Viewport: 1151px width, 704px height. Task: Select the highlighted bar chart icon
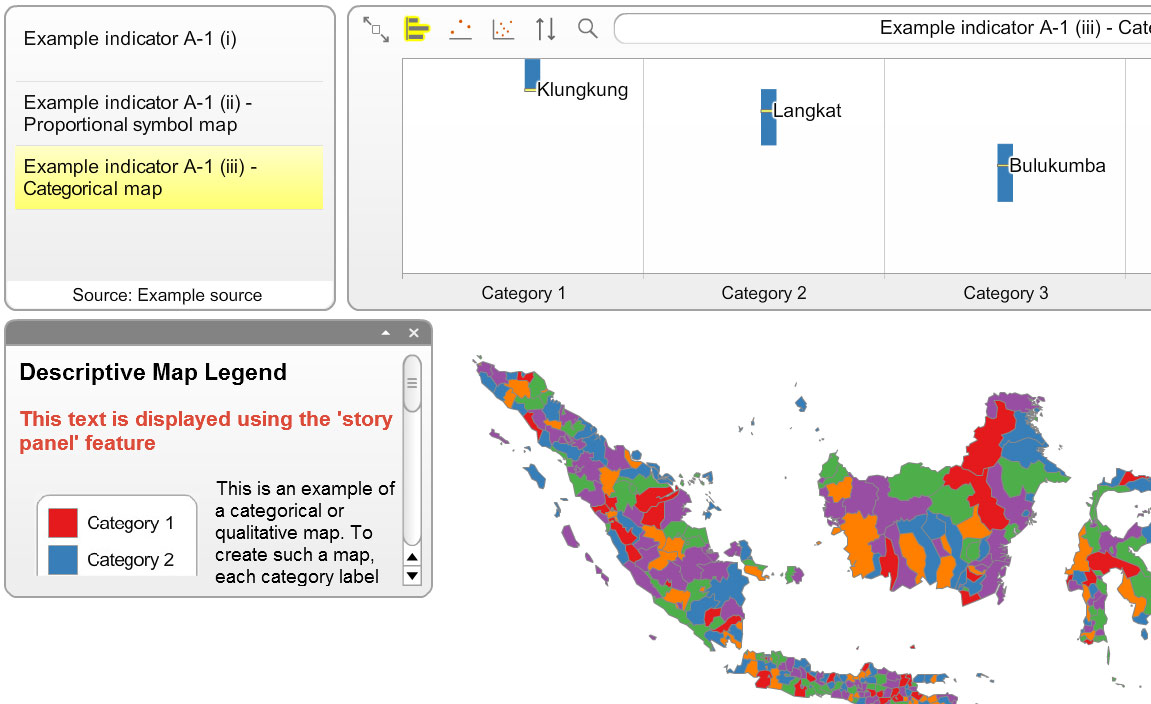coord(417,29)
